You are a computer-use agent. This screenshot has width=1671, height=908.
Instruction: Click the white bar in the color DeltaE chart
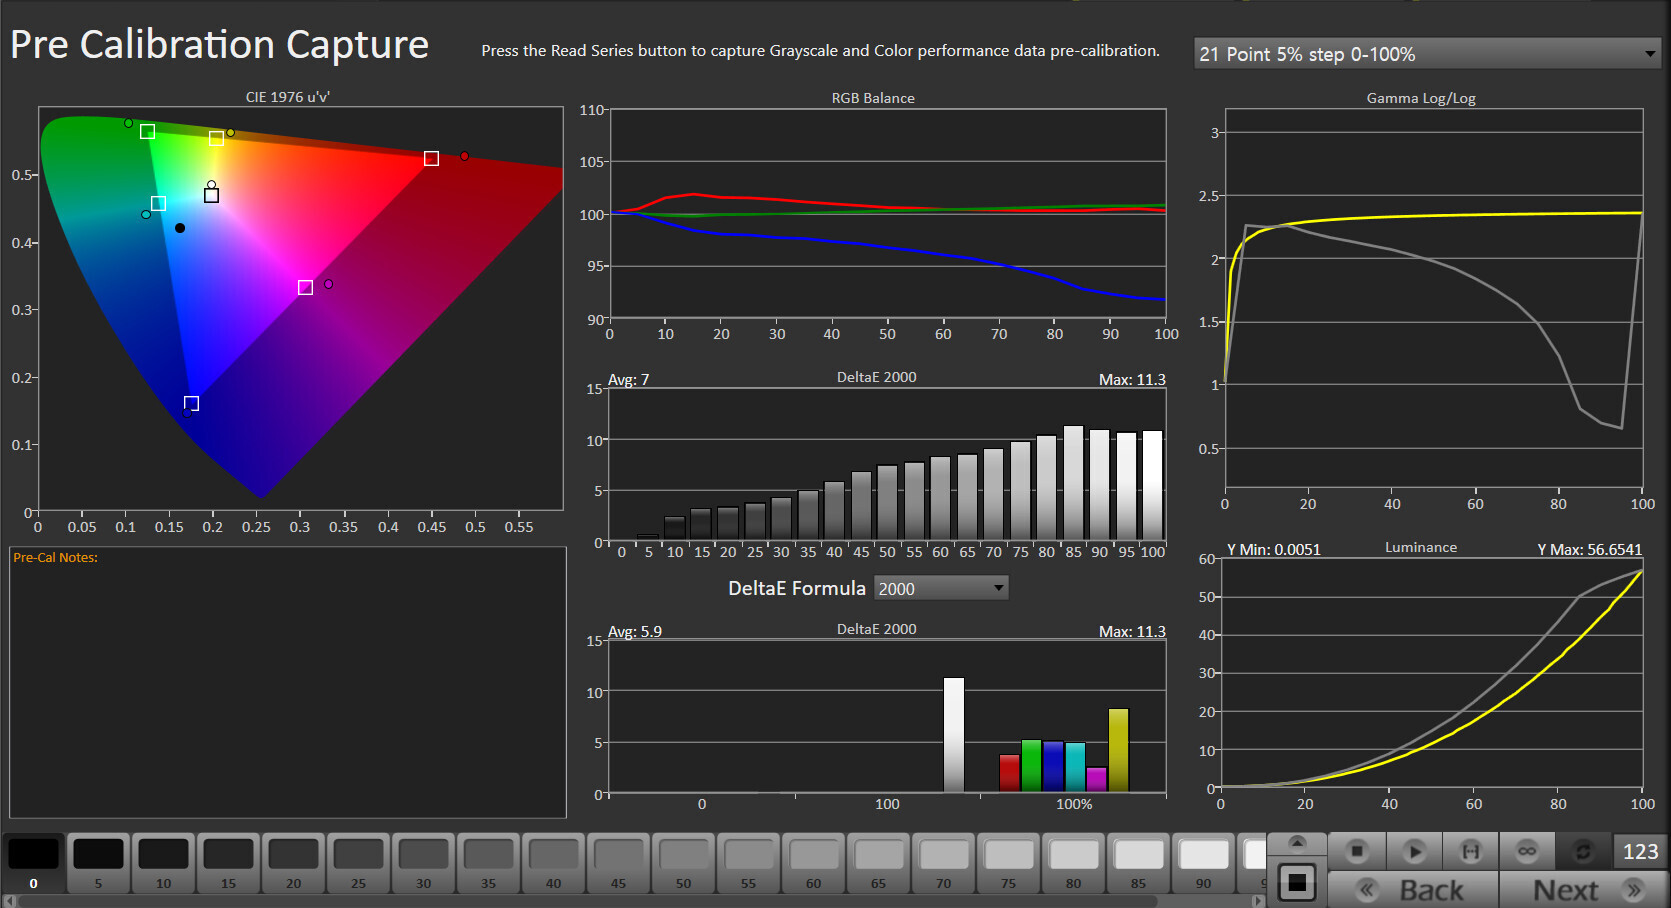[954, 735]
